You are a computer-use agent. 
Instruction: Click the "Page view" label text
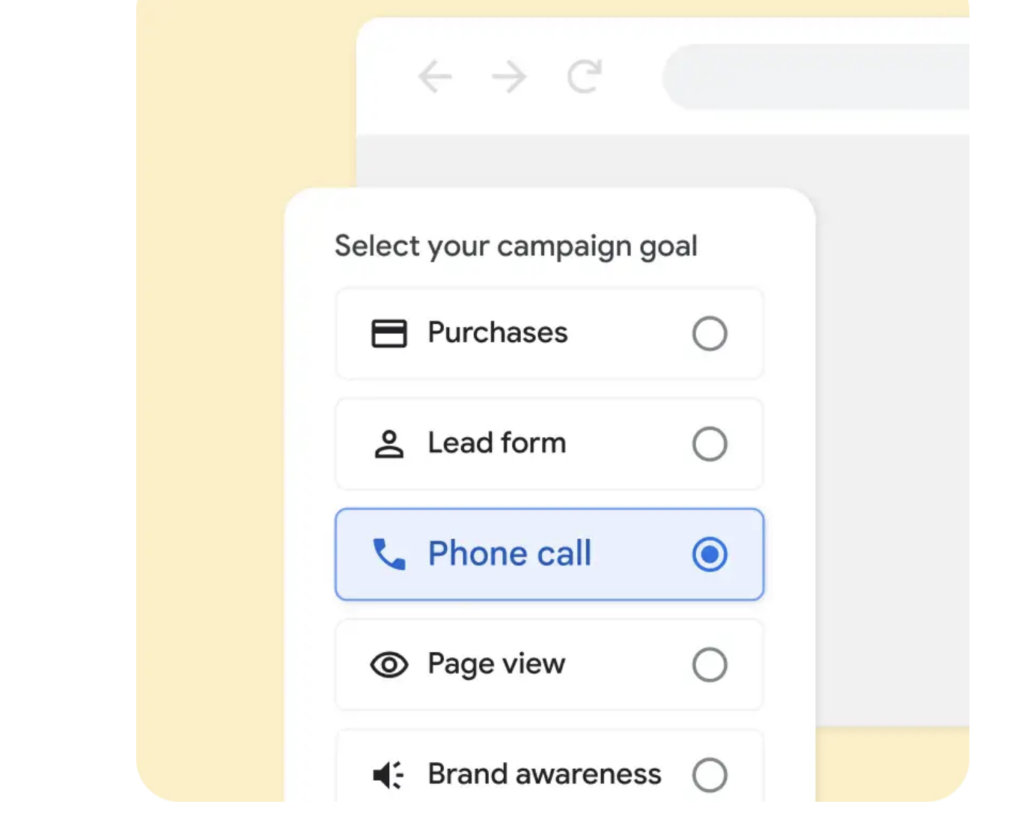(x=496, y=664)
